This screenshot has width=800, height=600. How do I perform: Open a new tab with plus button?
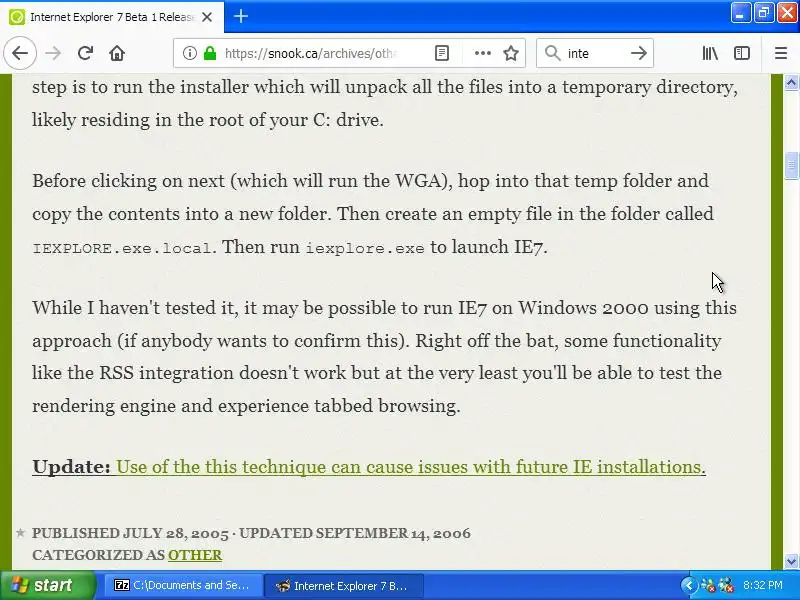pyautogui.click(x=241, y=16)
